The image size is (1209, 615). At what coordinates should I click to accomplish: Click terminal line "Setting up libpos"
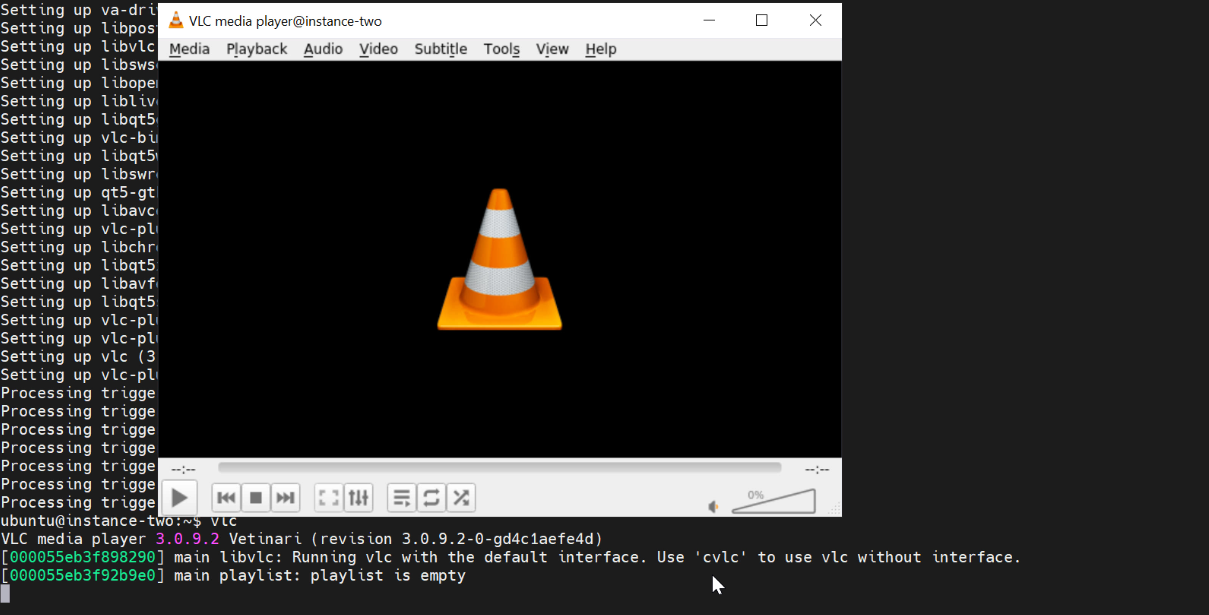click(x=79, y=28)
